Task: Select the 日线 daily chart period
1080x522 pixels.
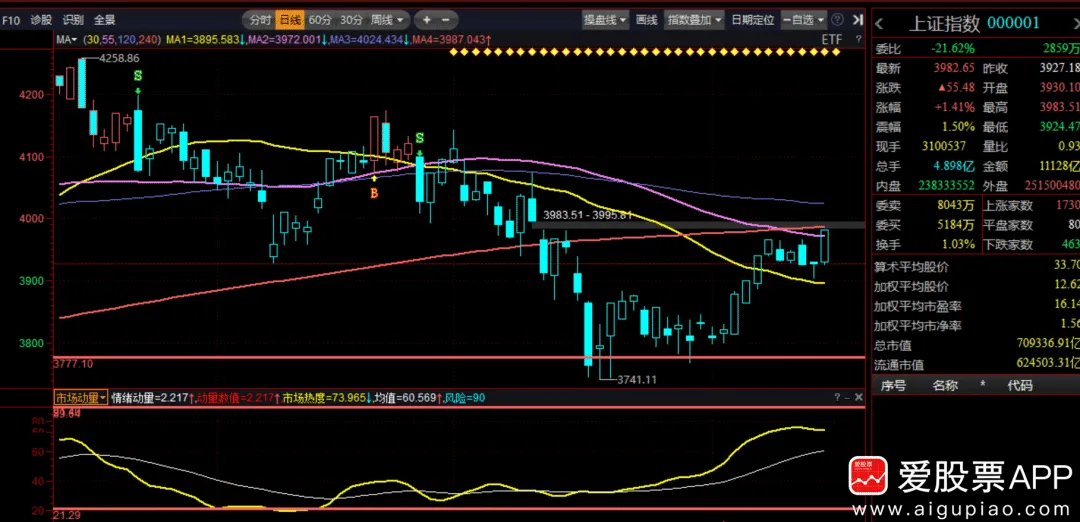Action: coord(289,20)
